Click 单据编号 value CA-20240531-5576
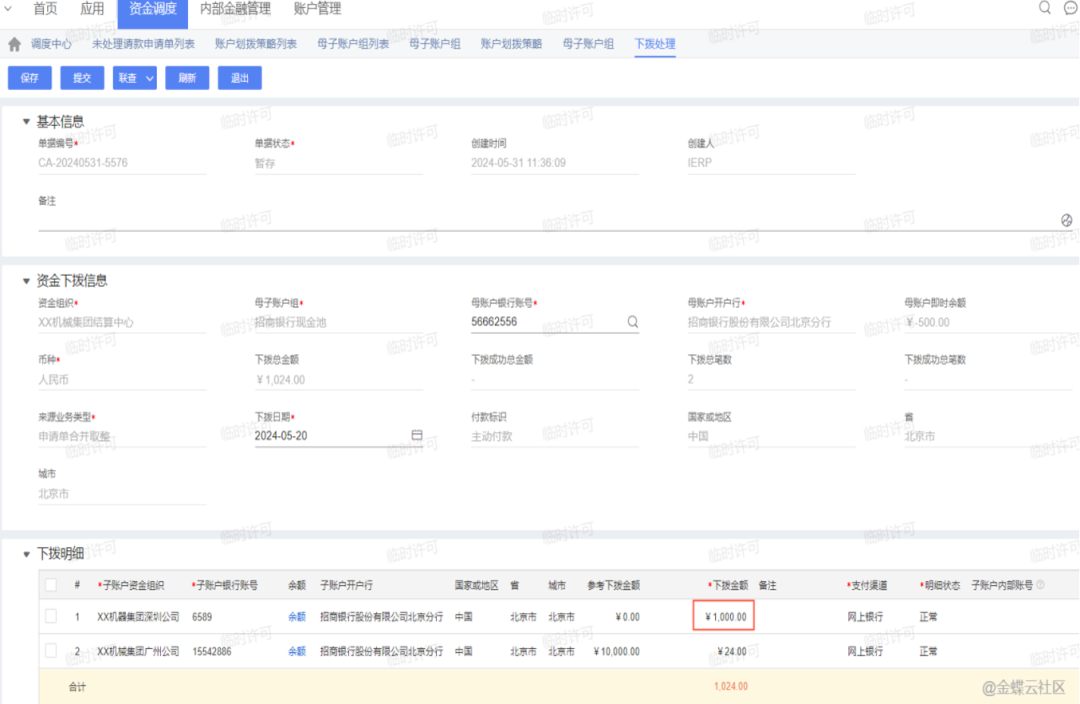 tap(83, 163)
